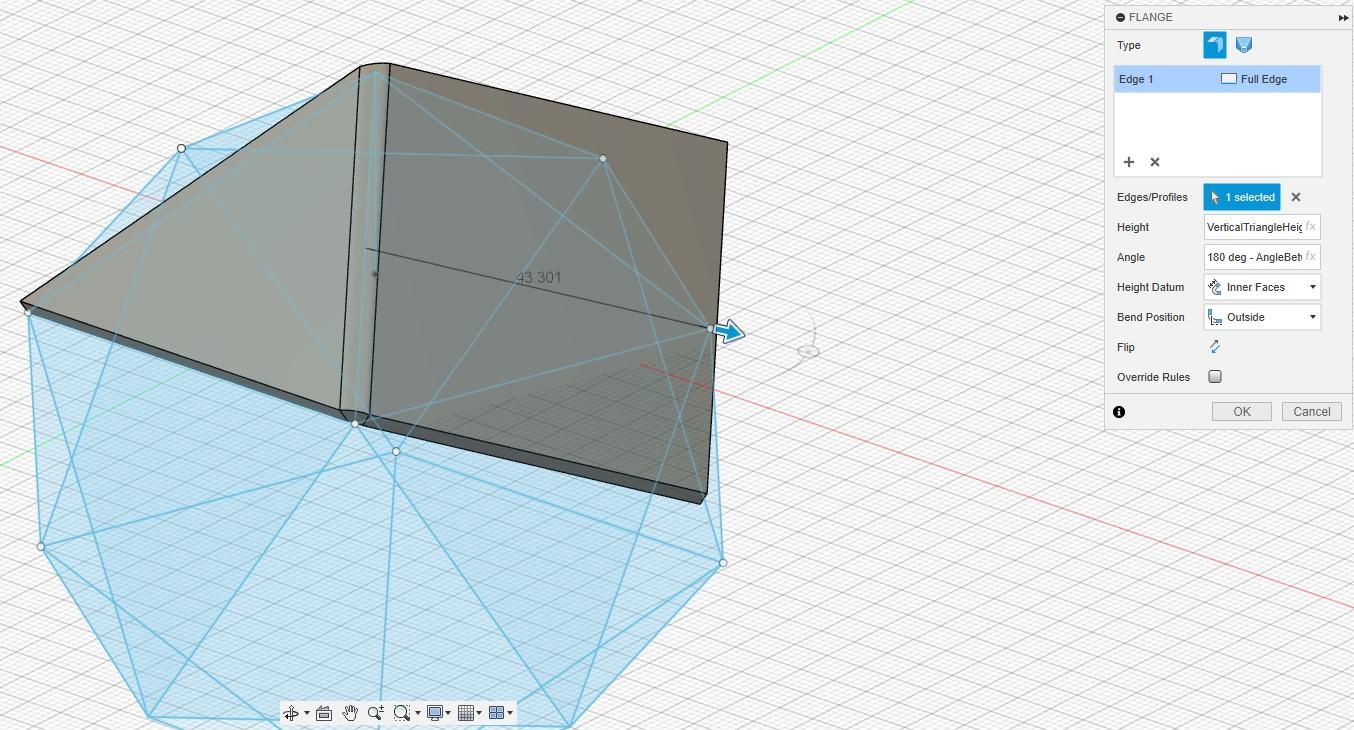Activate the Pan hand tool

click(x=350, y=713)
